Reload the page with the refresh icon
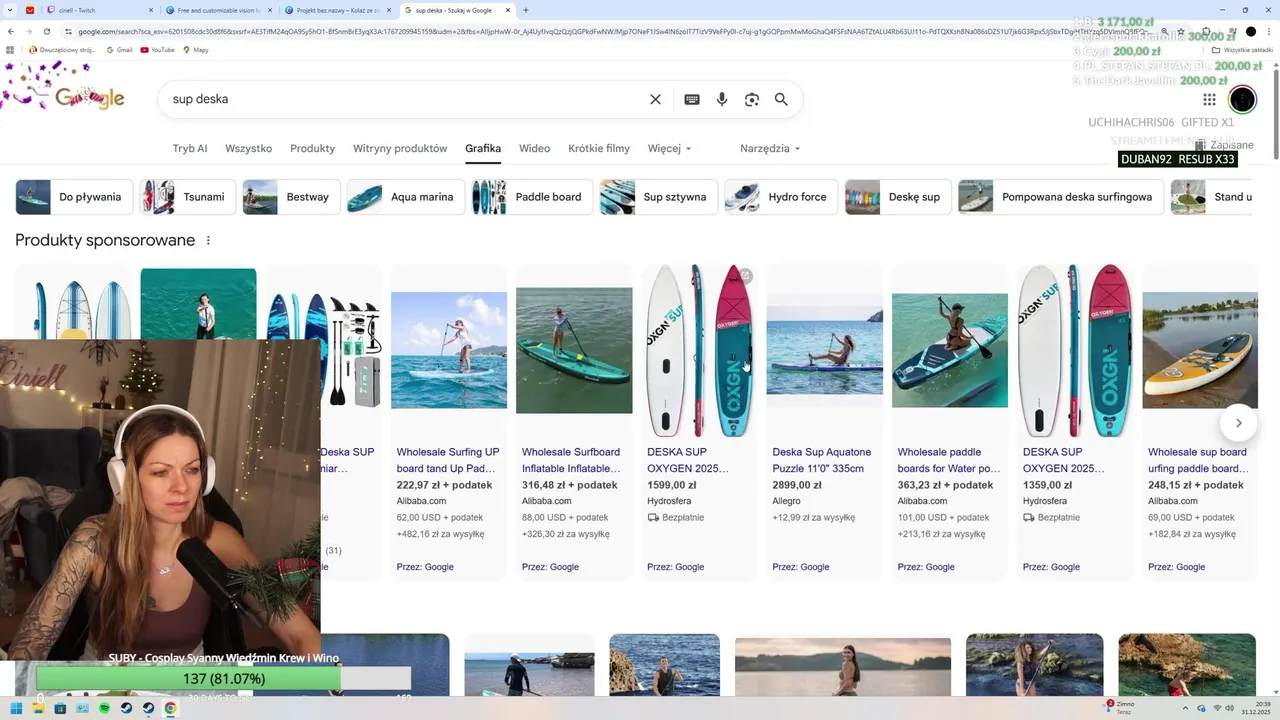 click(49, 31)
